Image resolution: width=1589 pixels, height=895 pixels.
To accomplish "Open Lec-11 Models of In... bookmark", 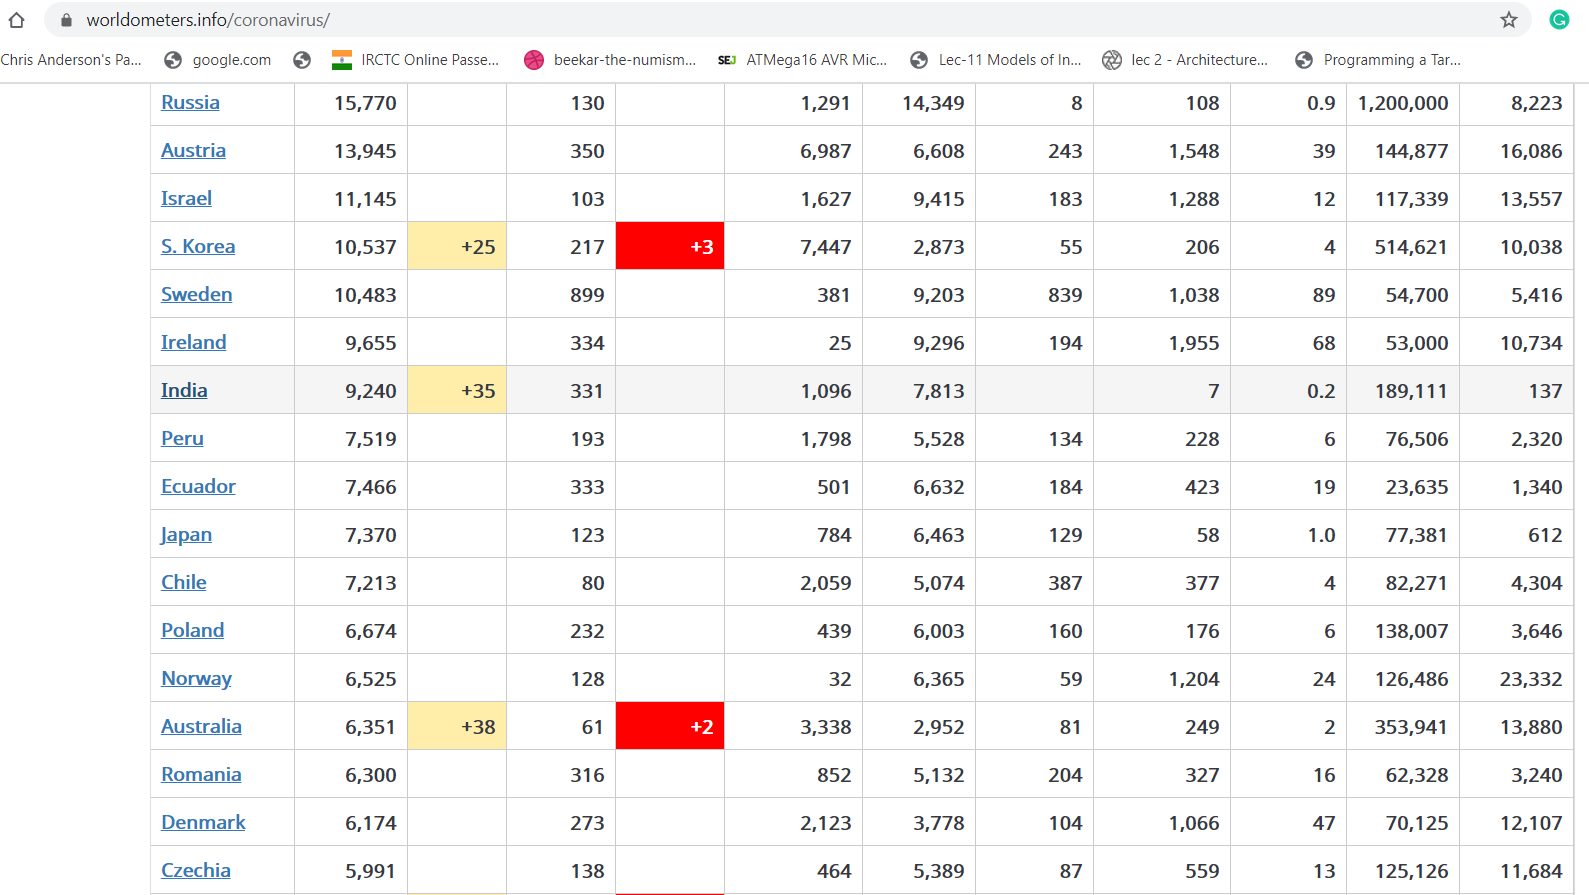I will click(x=1010, y=60).
